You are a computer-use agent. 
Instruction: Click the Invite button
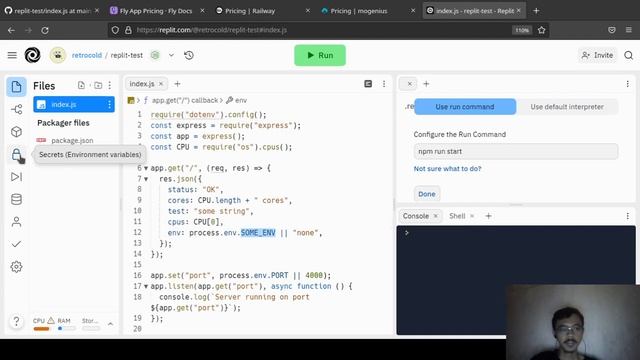point(598,55)
